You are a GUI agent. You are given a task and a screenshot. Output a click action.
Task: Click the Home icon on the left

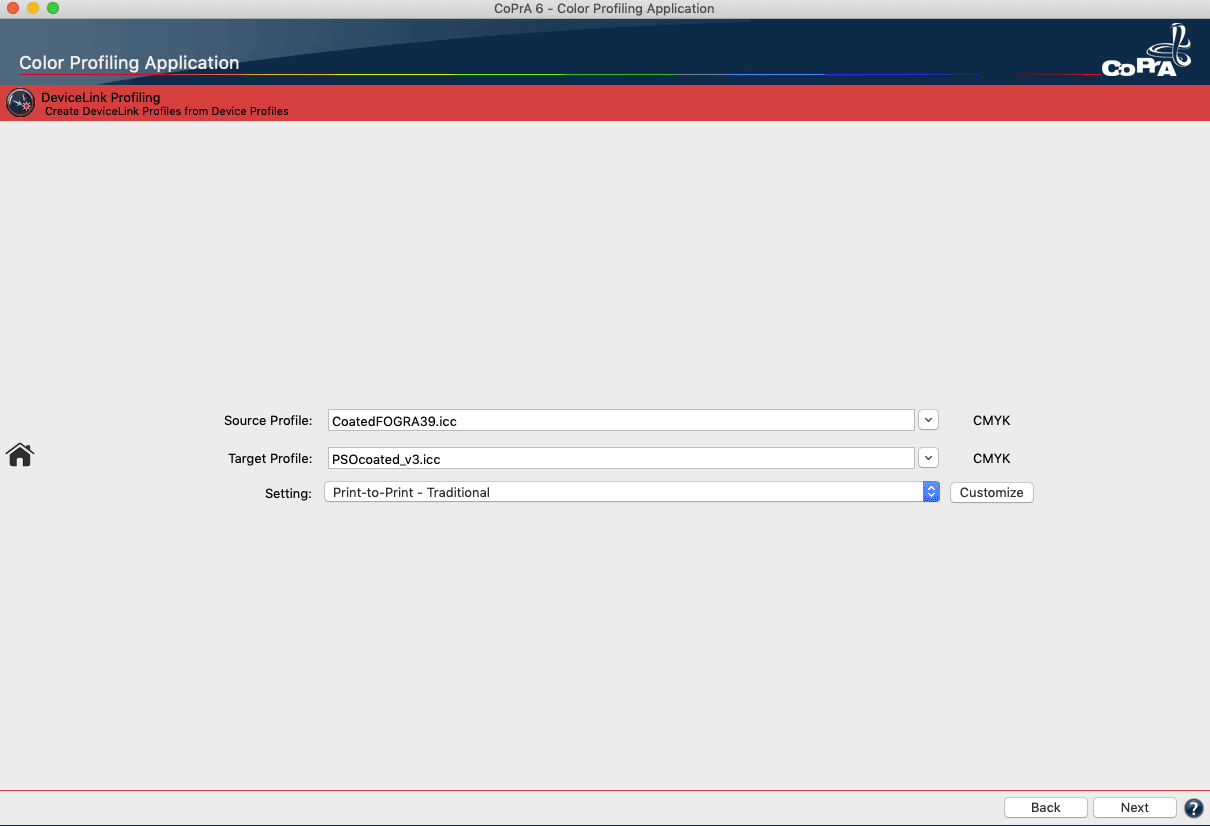[x=20, y=455]
